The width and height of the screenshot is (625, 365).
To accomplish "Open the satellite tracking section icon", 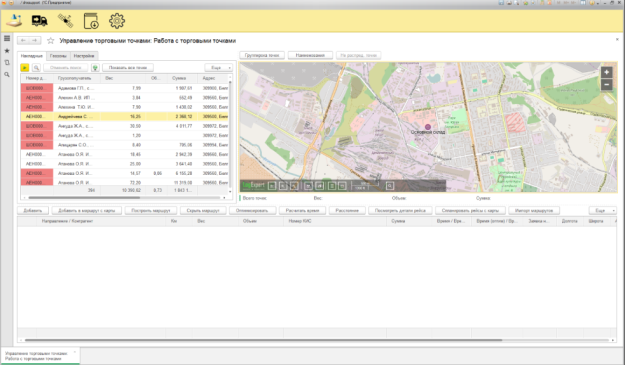I will click(x=65, y=21).
